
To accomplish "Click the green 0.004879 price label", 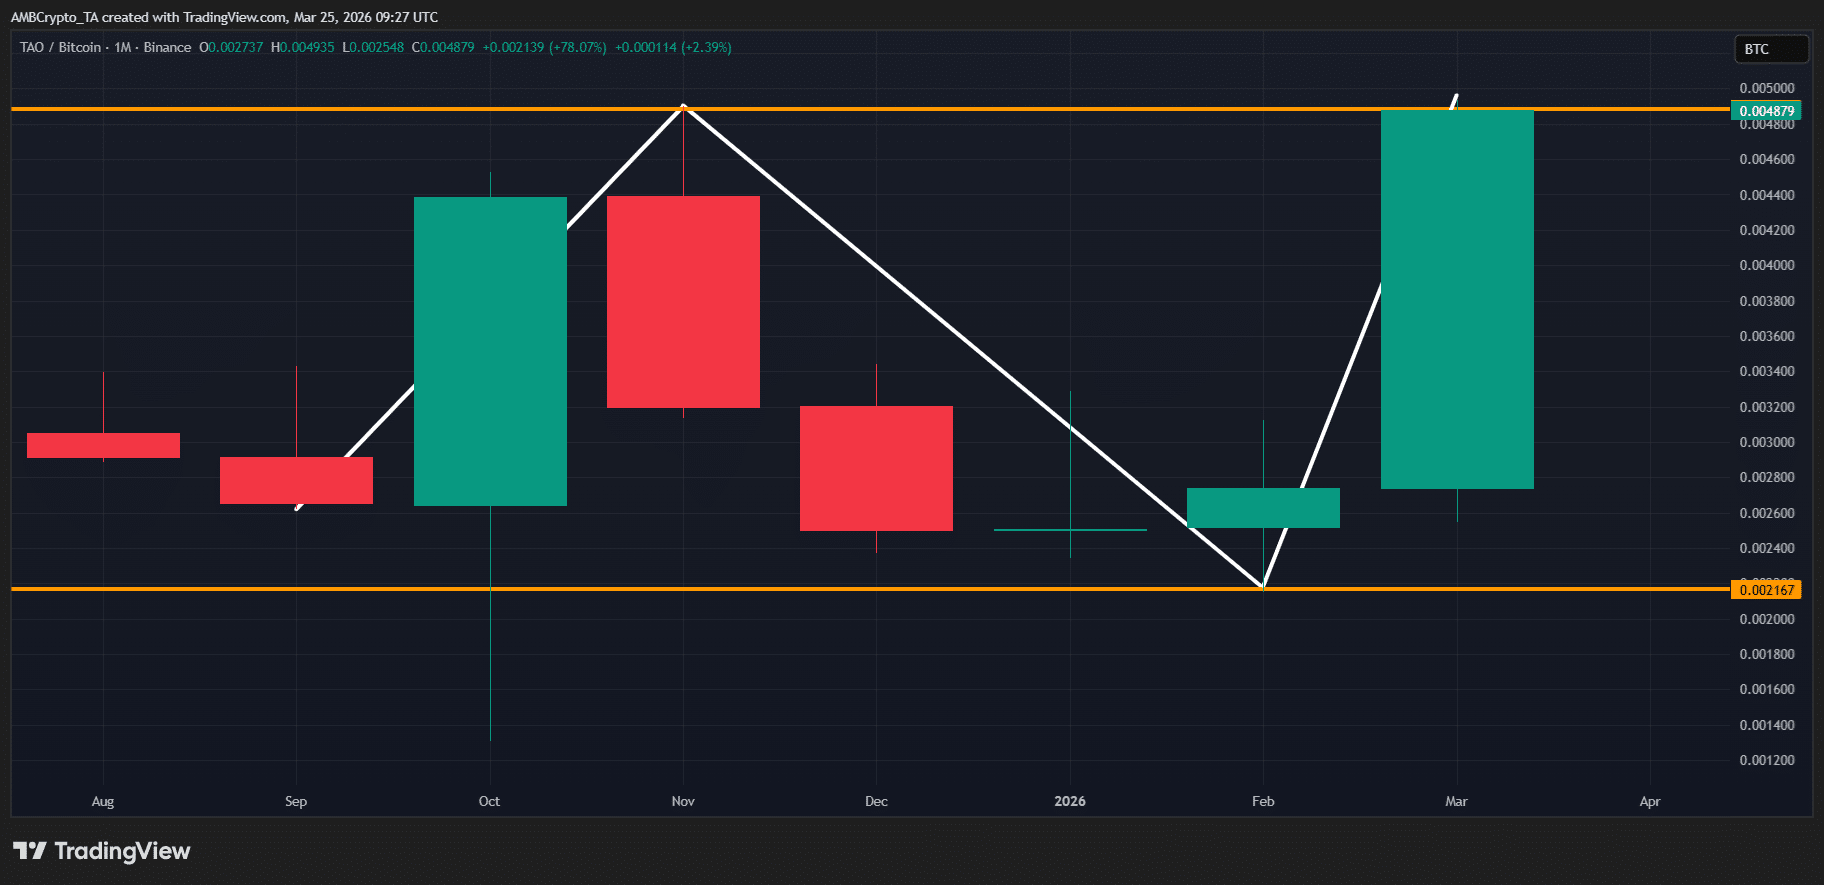I will click(1766, 111).
